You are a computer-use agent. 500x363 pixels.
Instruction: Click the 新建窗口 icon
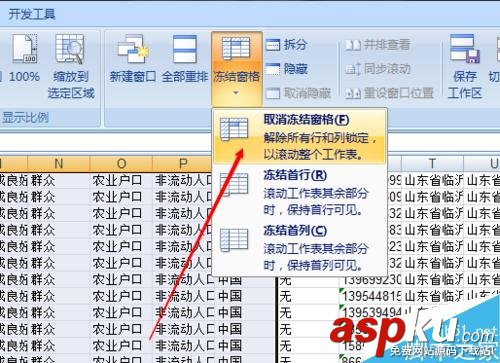click(132, 49)
